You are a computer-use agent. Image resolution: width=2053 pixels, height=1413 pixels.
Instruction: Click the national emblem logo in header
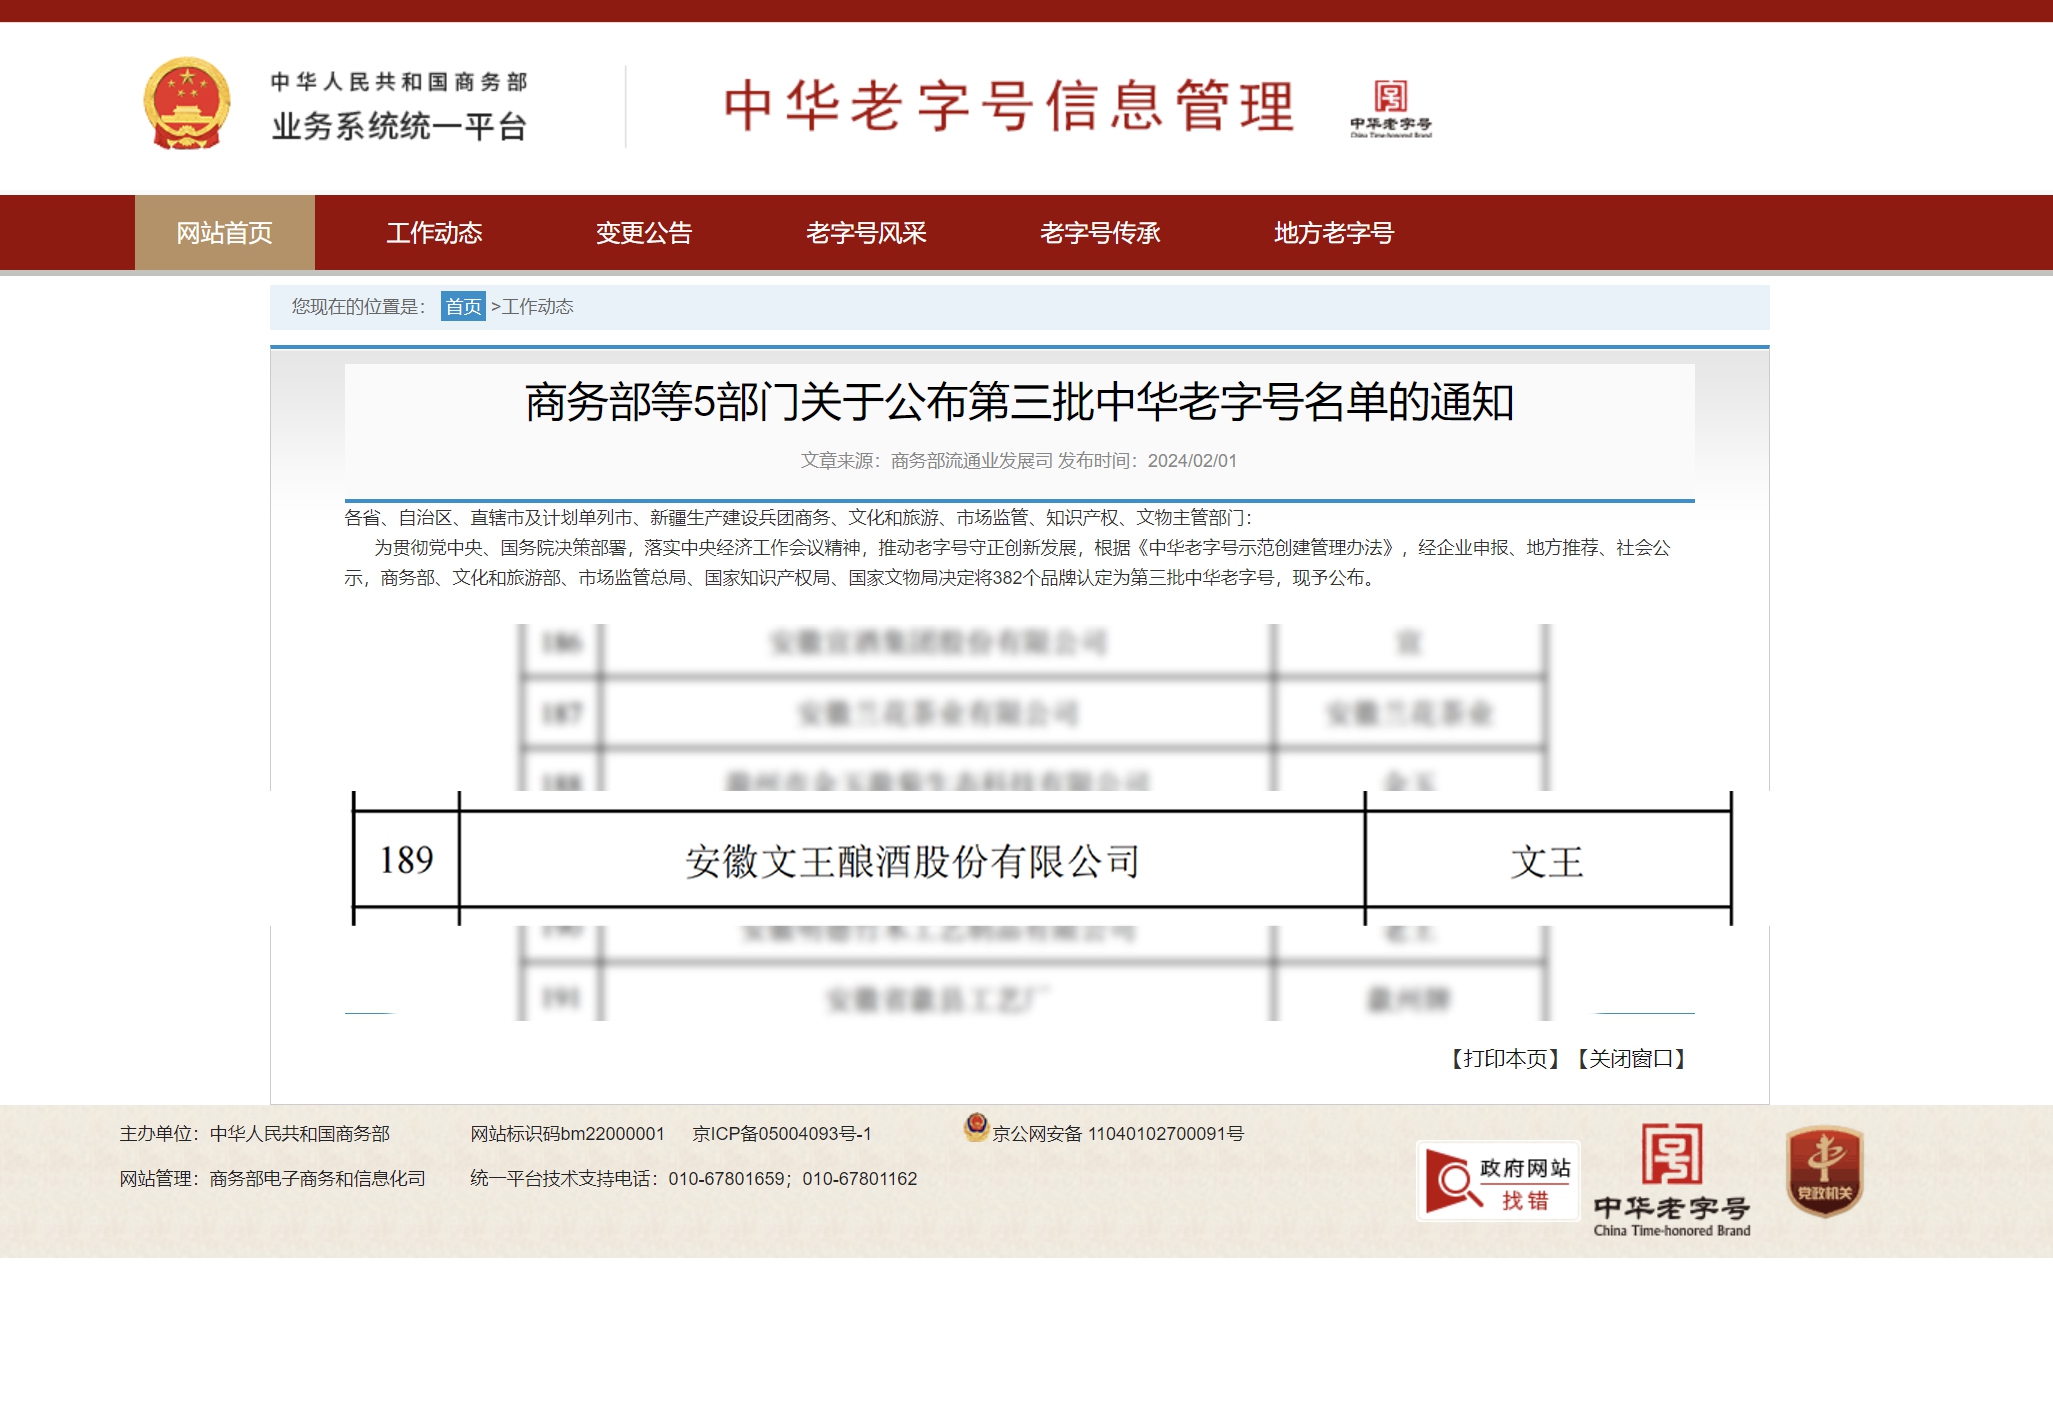click(187, 104)
